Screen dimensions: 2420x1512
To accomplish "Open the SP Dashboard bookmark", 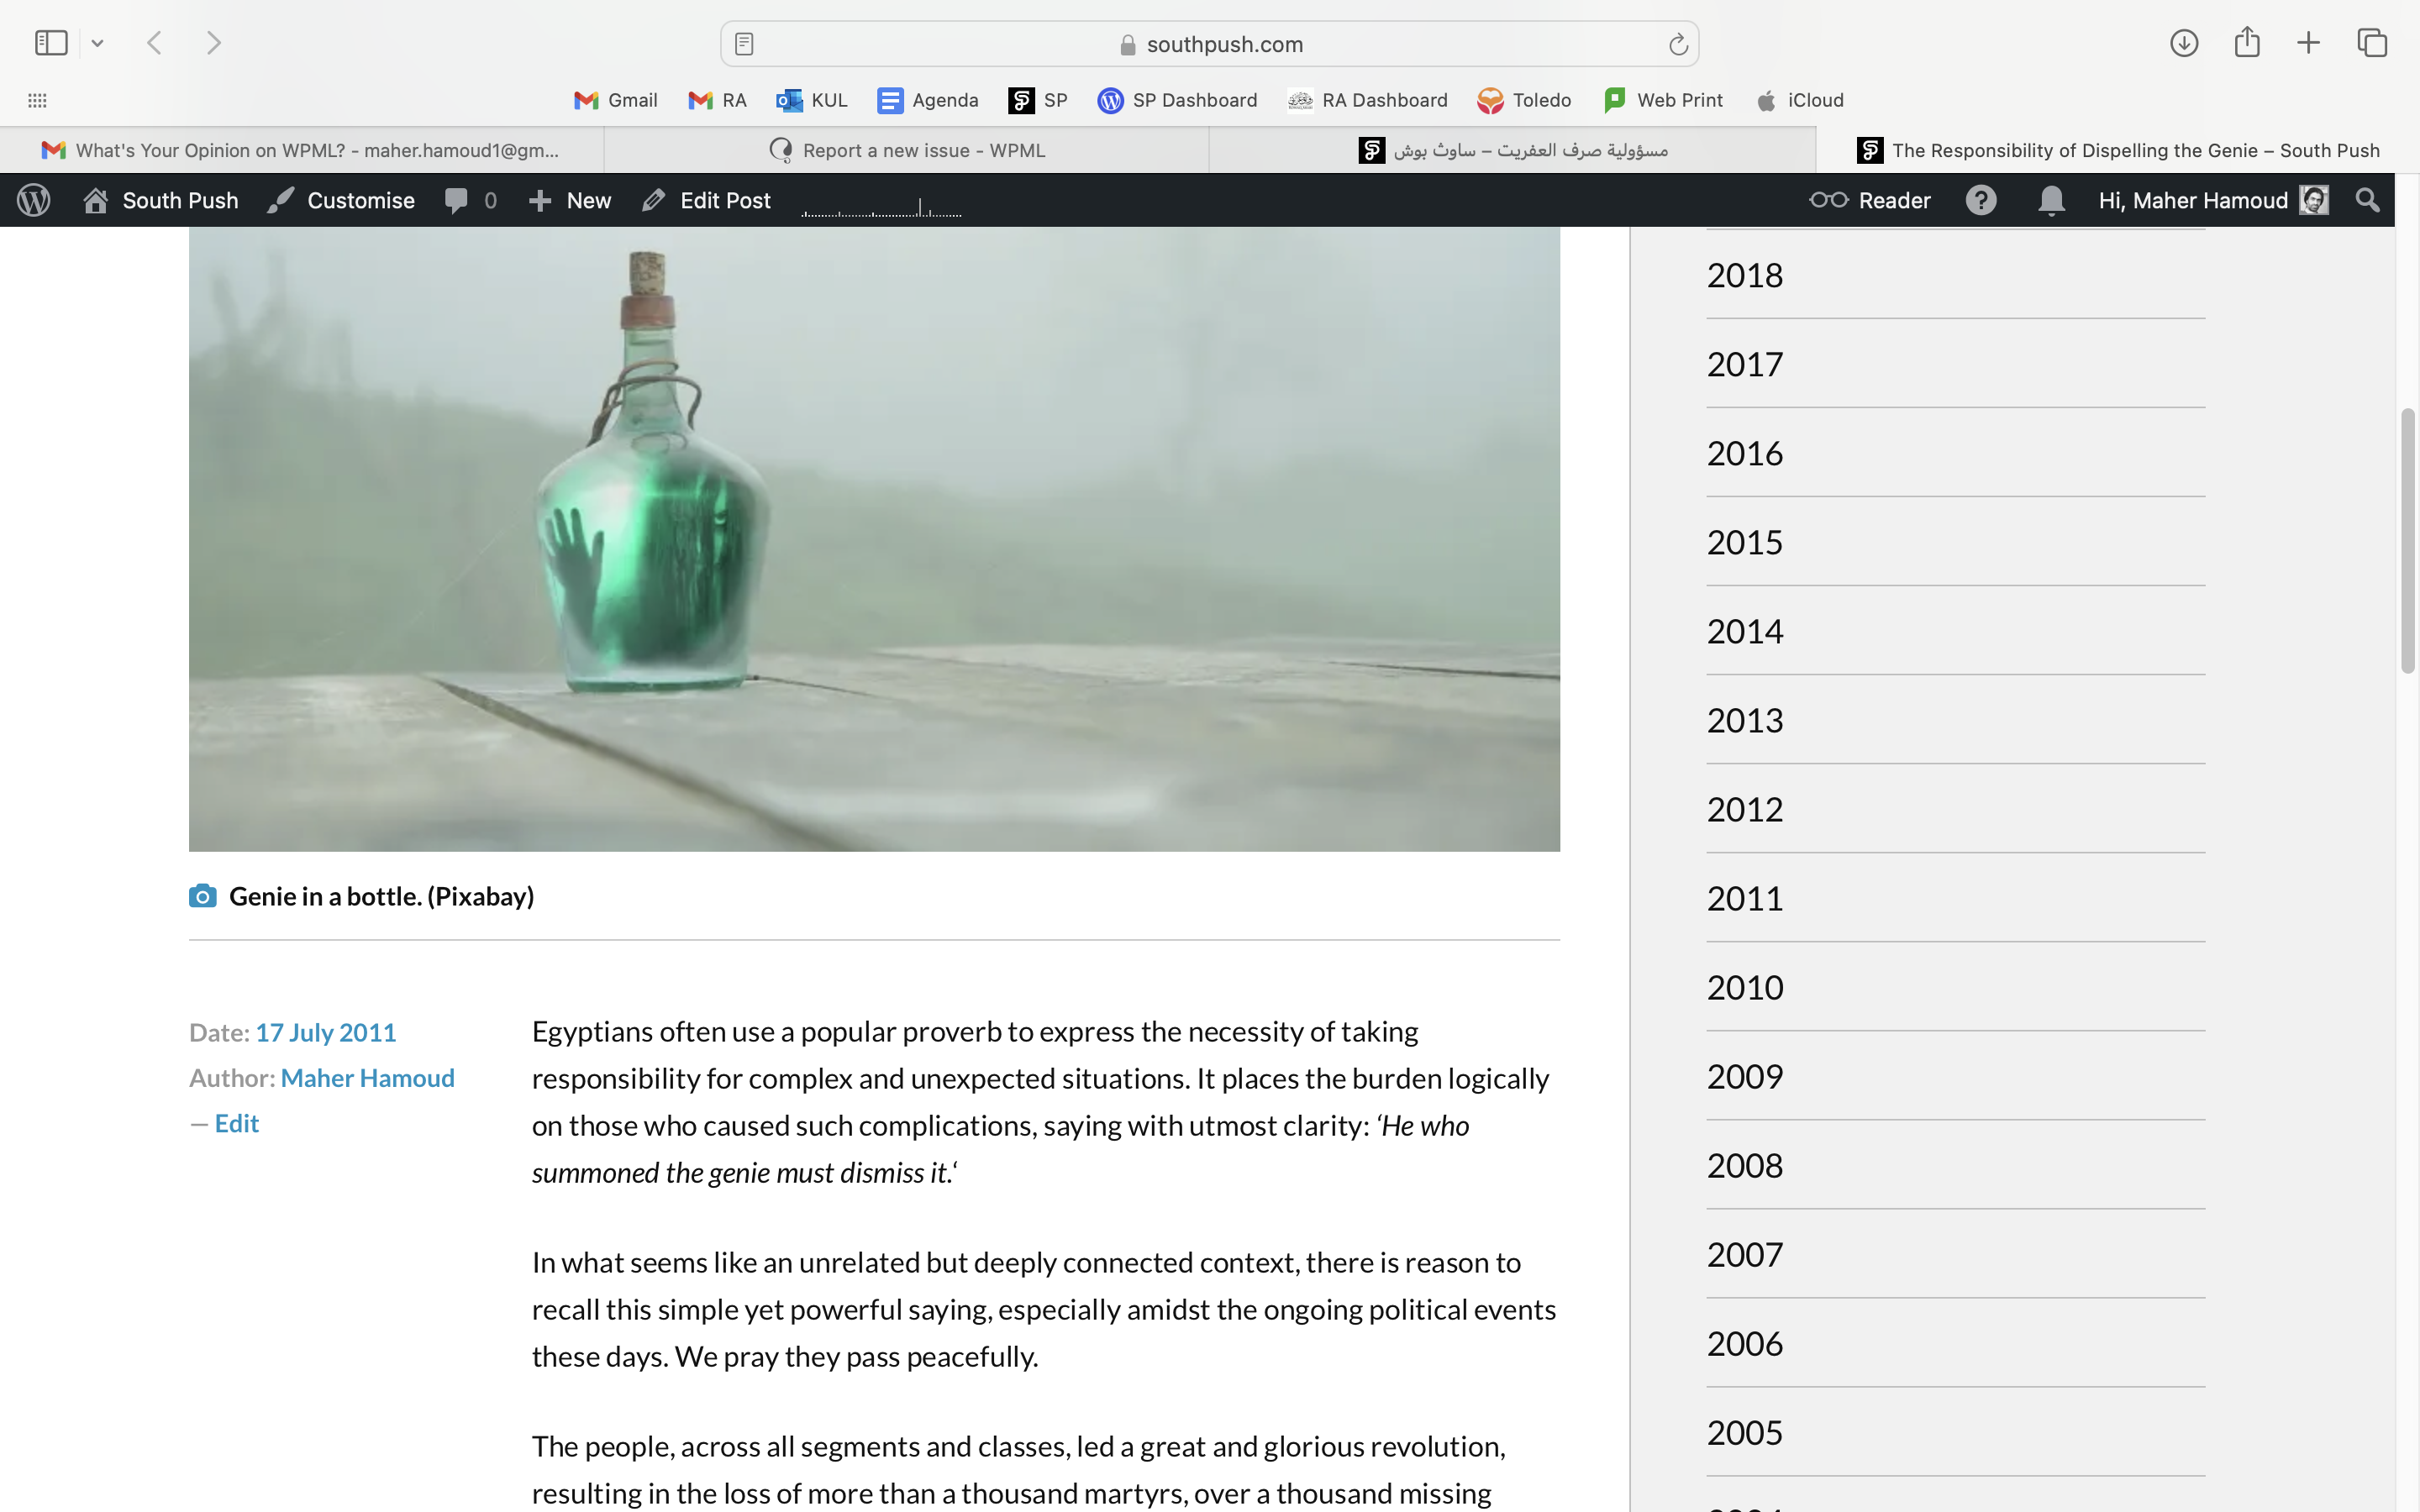I will click(1177, 100).
